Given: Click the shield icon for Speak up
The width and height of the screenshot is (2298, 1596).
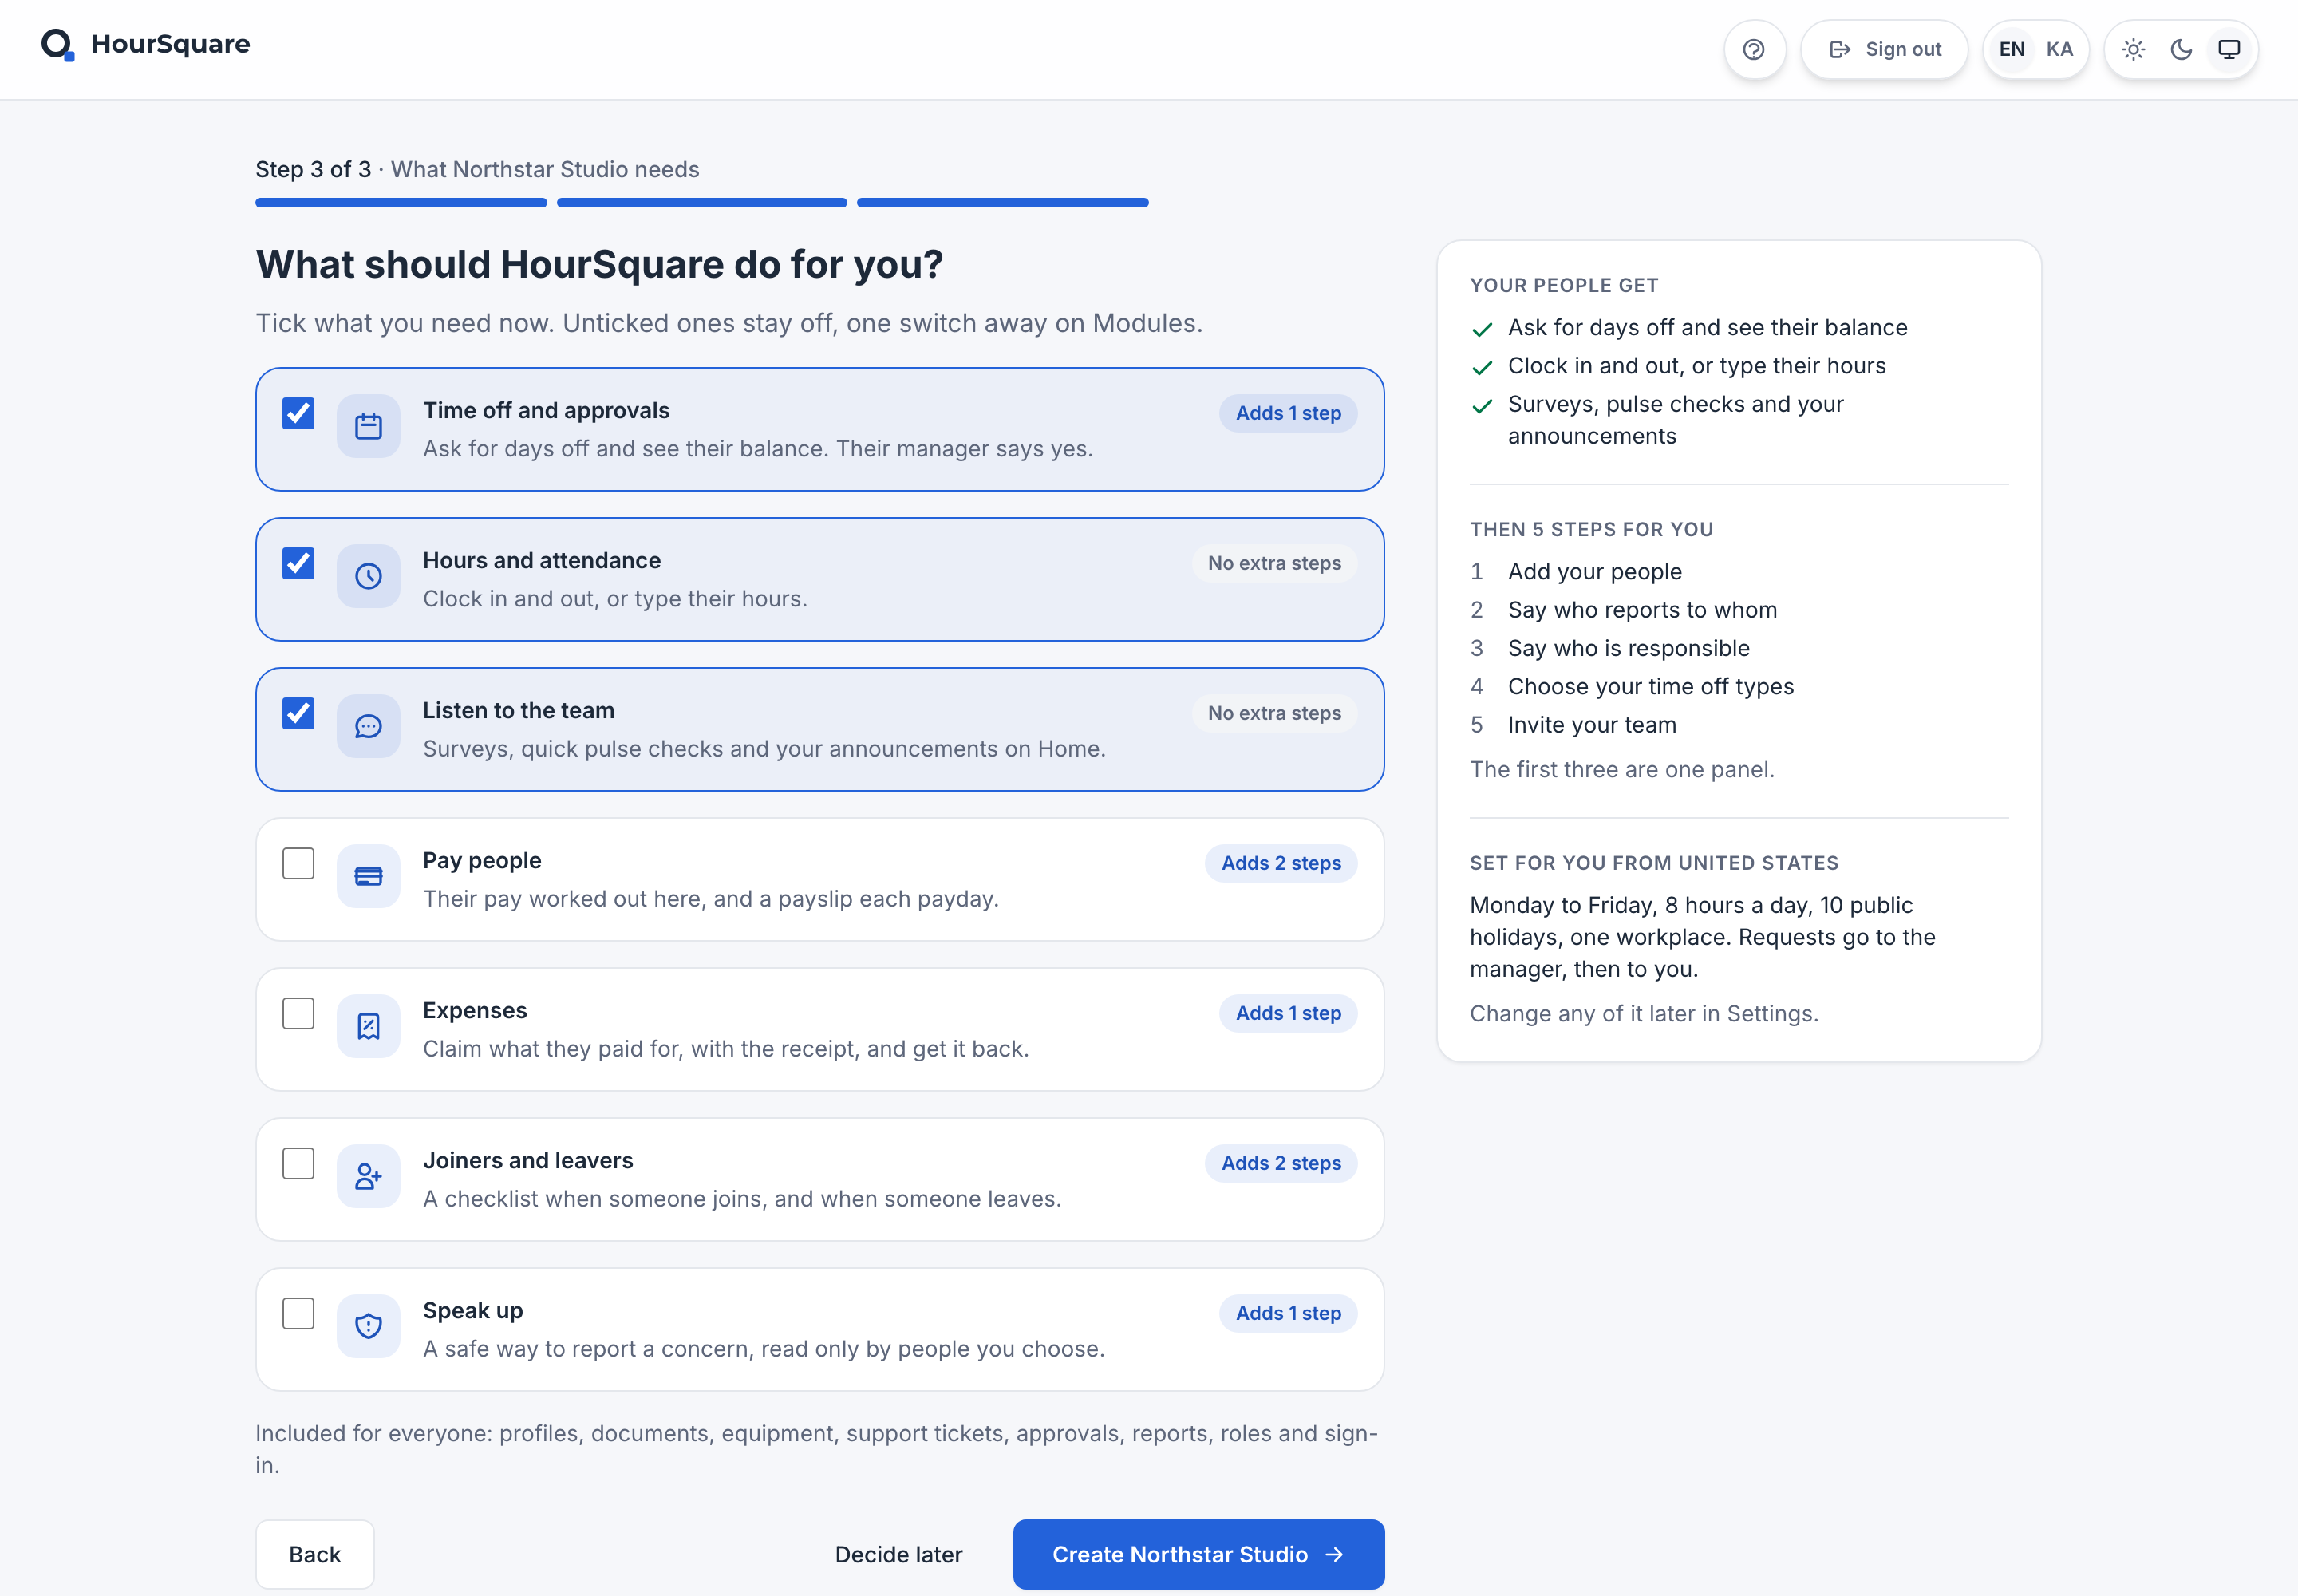Looking at the screenshot, I should coord(368,1327).
